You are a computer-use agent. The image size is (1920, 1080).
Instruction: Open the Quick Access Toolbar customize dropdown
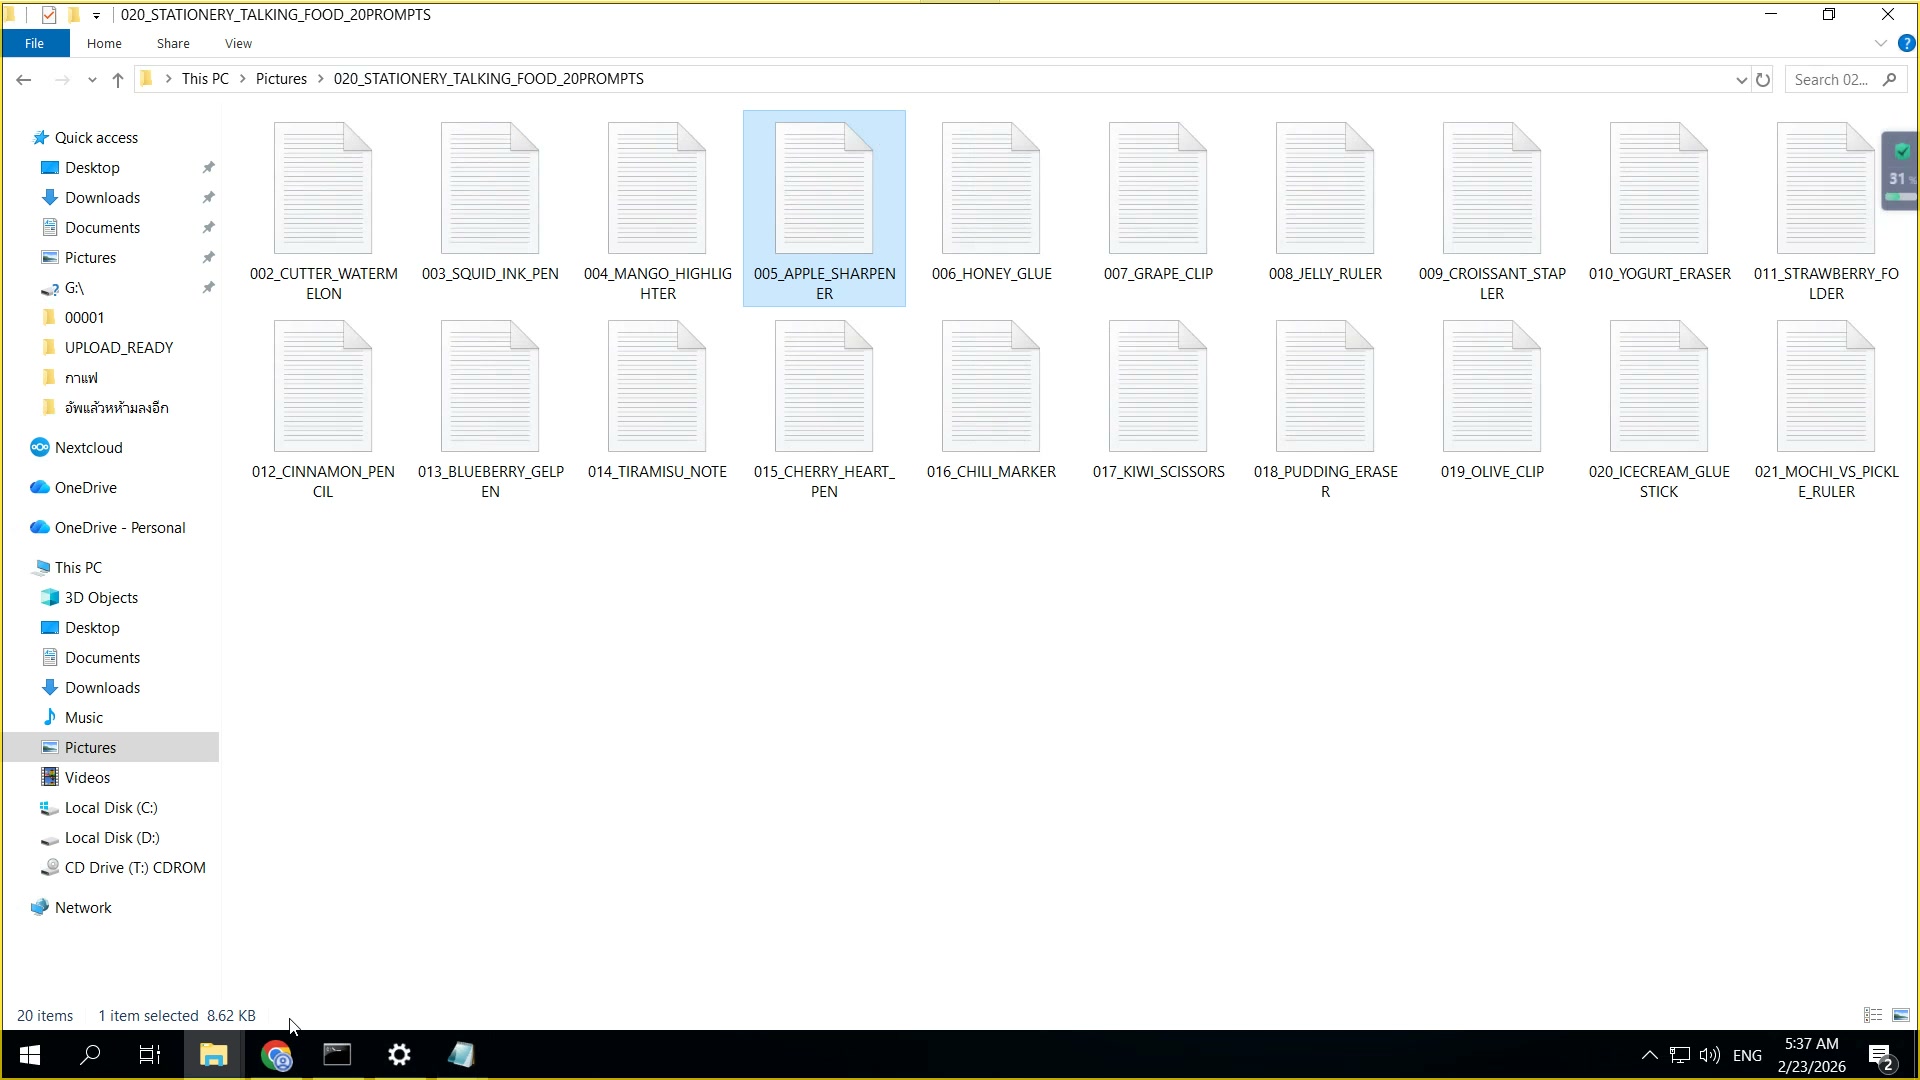click(x=96, y=14)
